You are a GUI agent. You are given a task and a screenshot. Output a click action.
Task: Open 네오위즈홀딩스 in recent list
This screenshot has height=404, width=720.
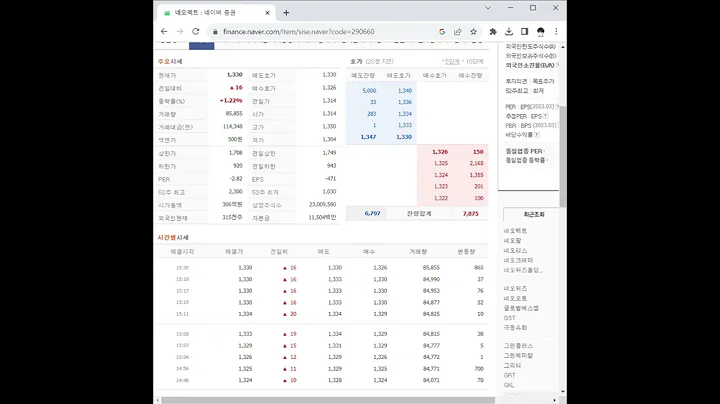tap(523, 270)
